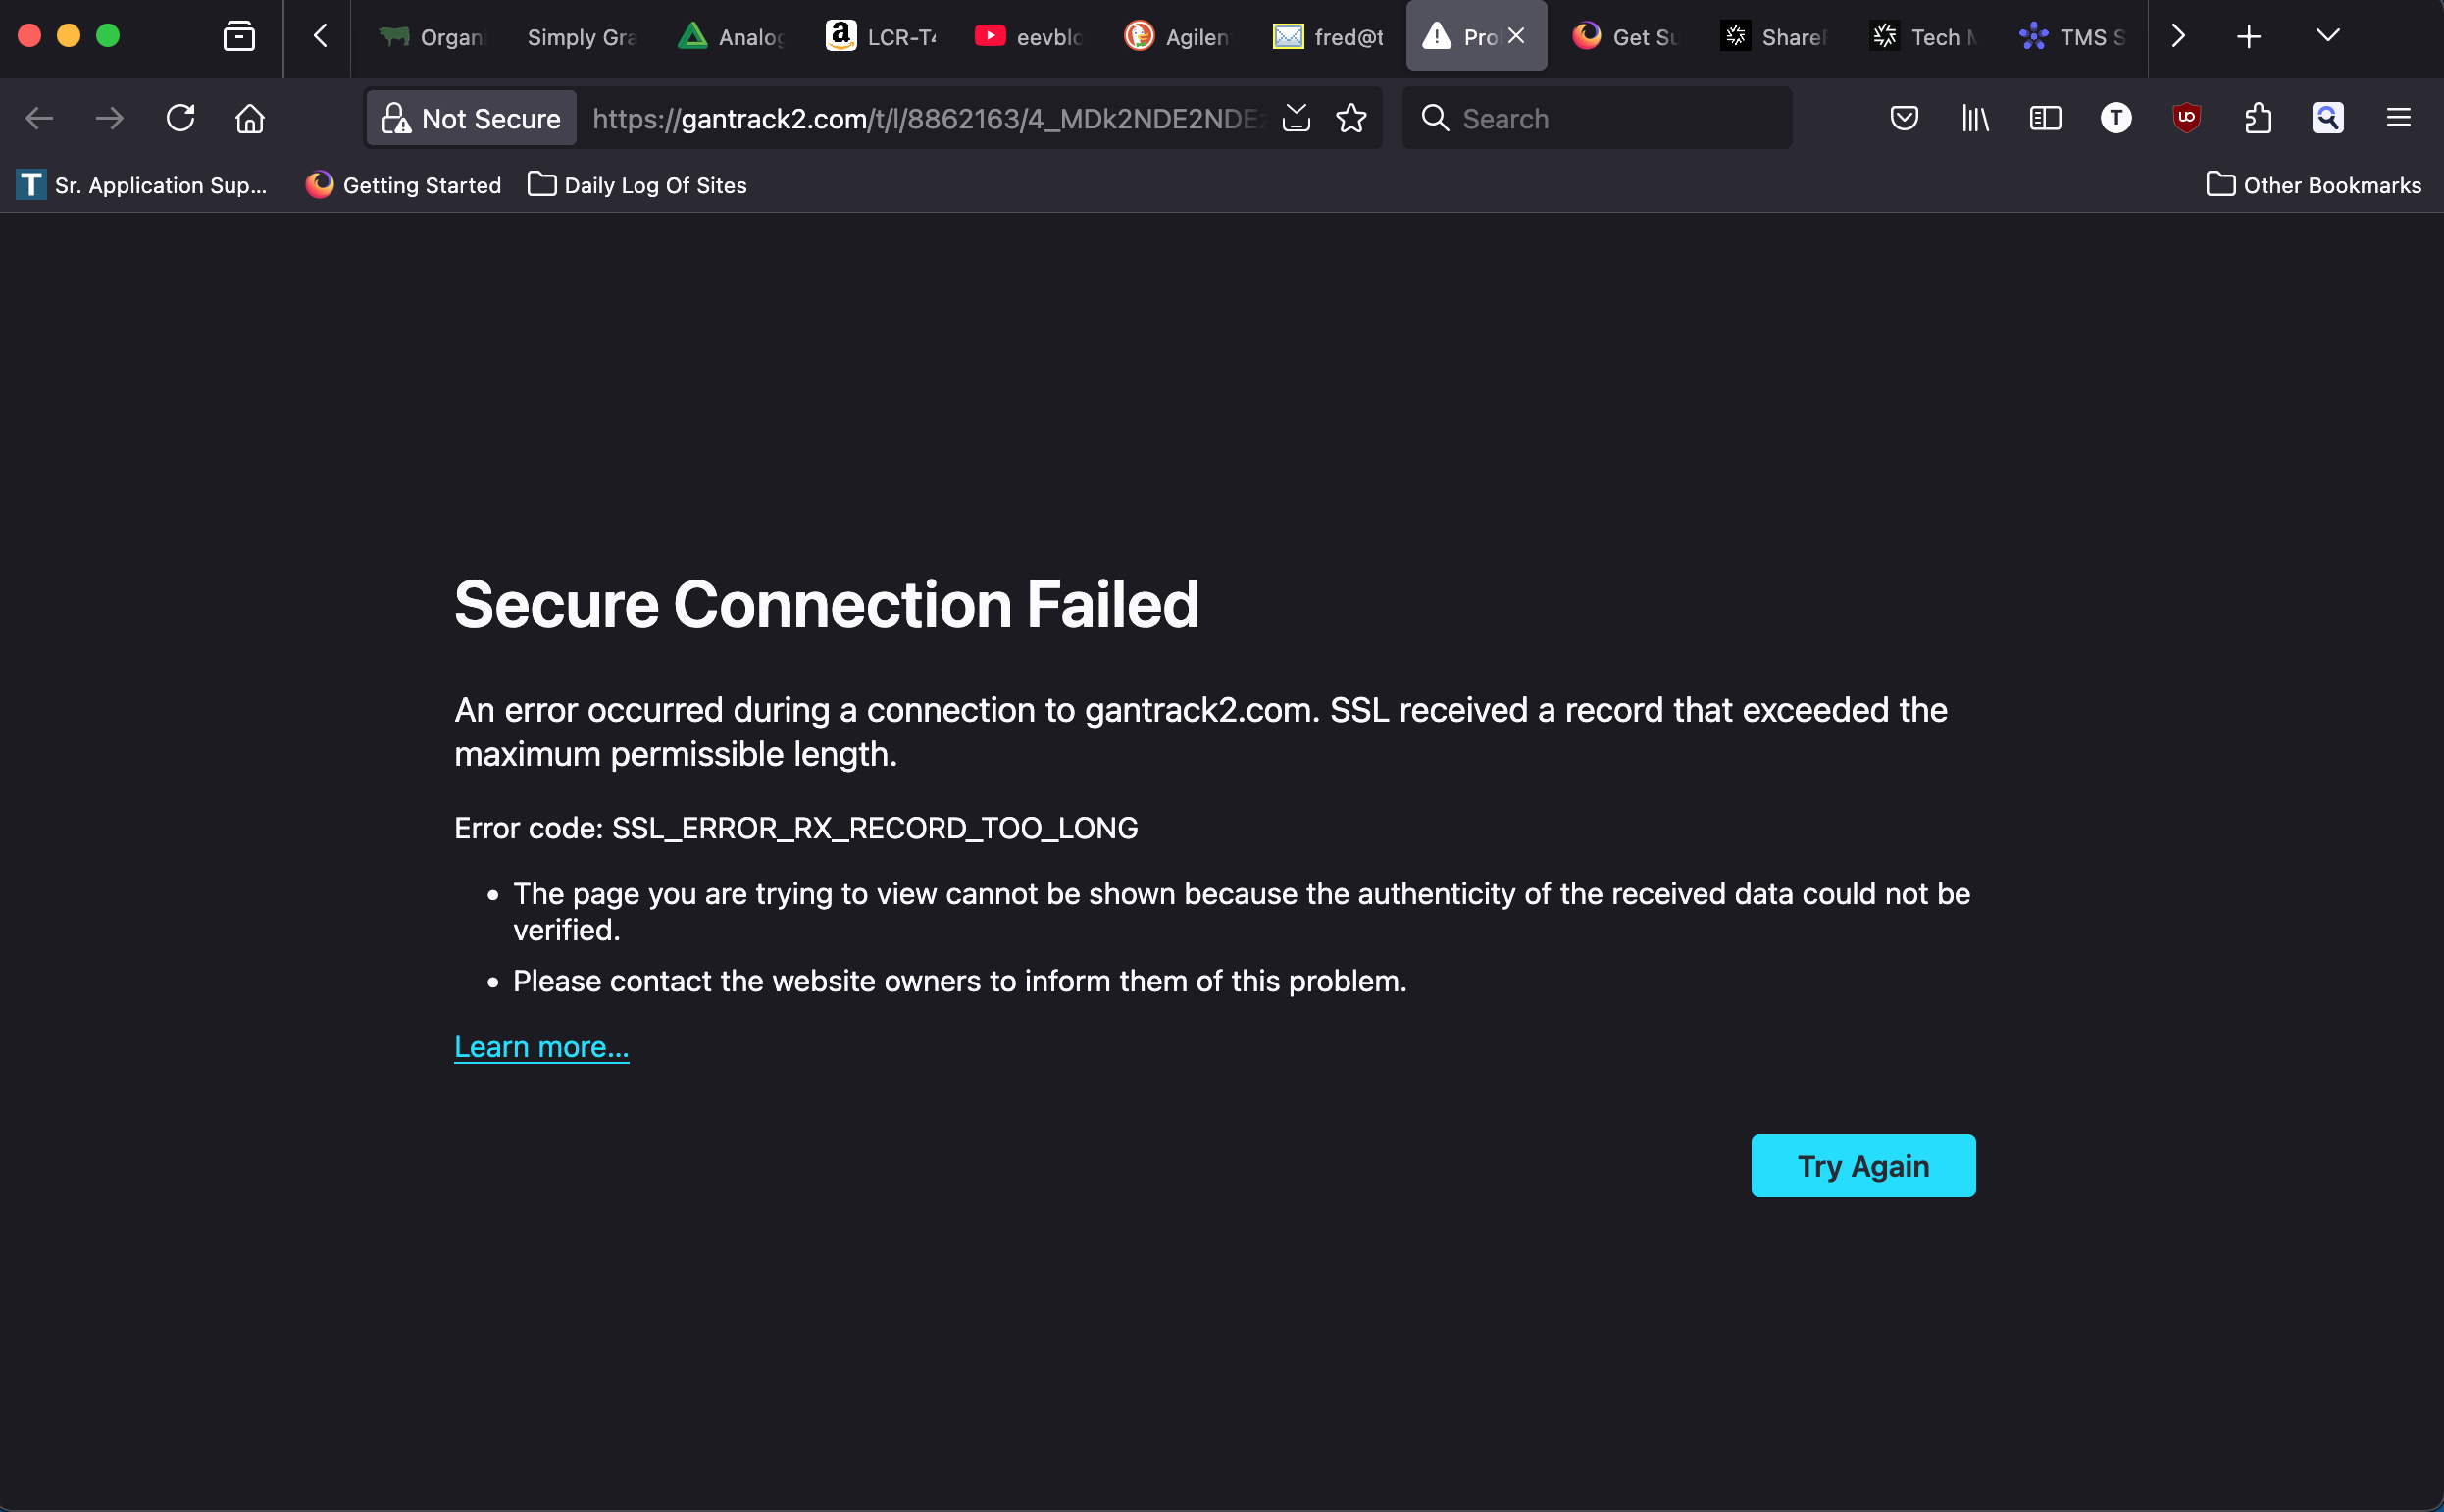Click the Not Secure site info badge
Image resolution: width=2444 pixels, height=1512 pixels.
tap(471, 118)
